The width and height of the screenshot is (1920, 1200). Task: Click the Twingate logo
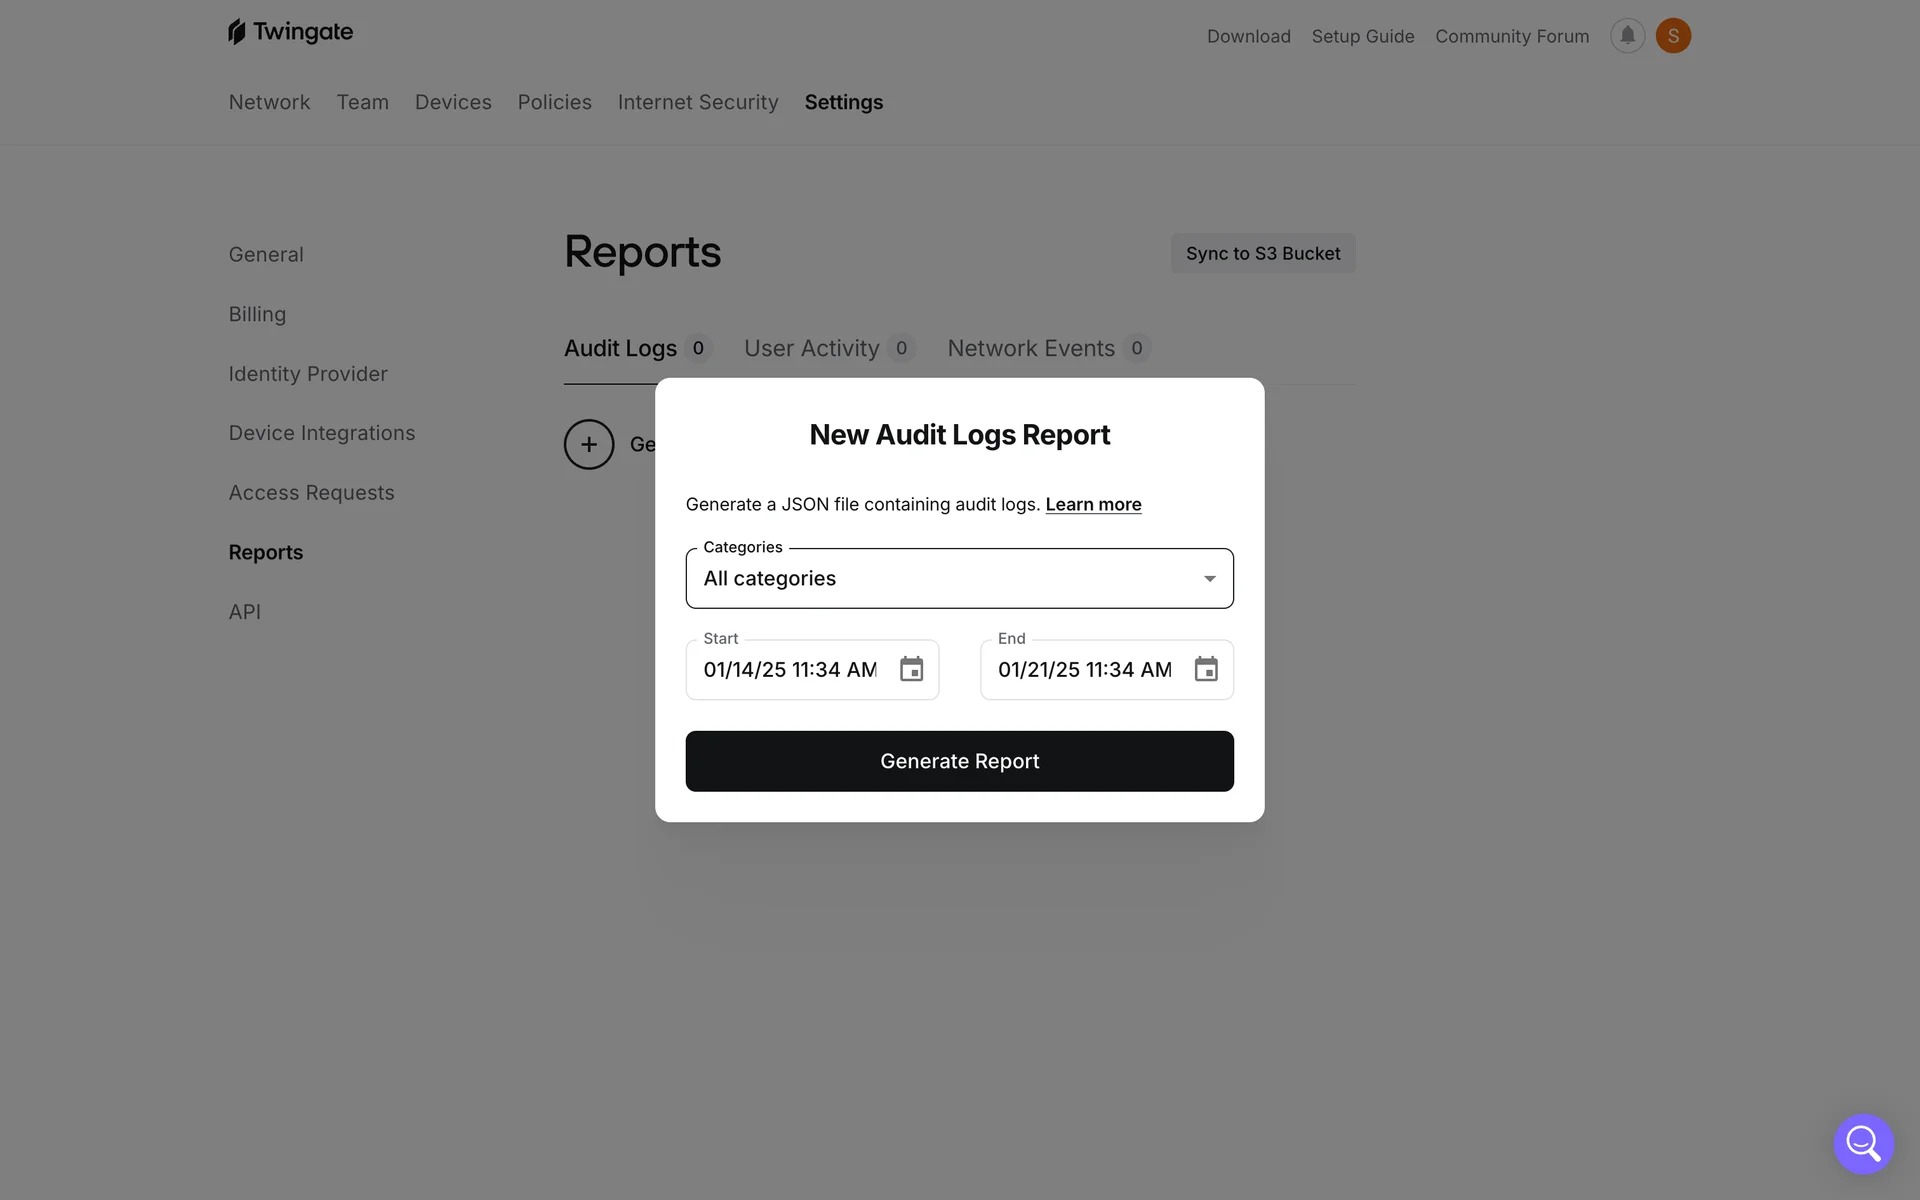pyautogui.click(x=290, y=32)
